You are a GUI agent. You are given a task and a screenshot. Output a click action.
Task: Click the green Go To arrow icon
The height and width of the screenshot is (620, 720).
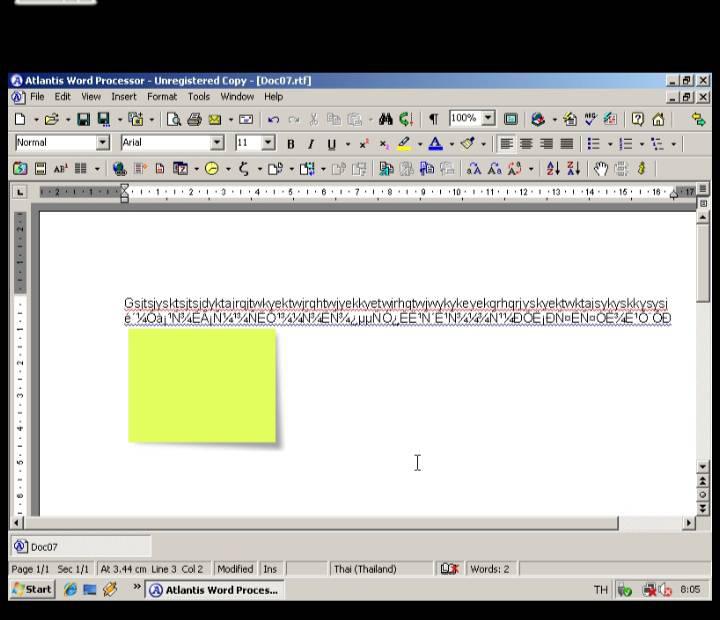tap(406, 119)
